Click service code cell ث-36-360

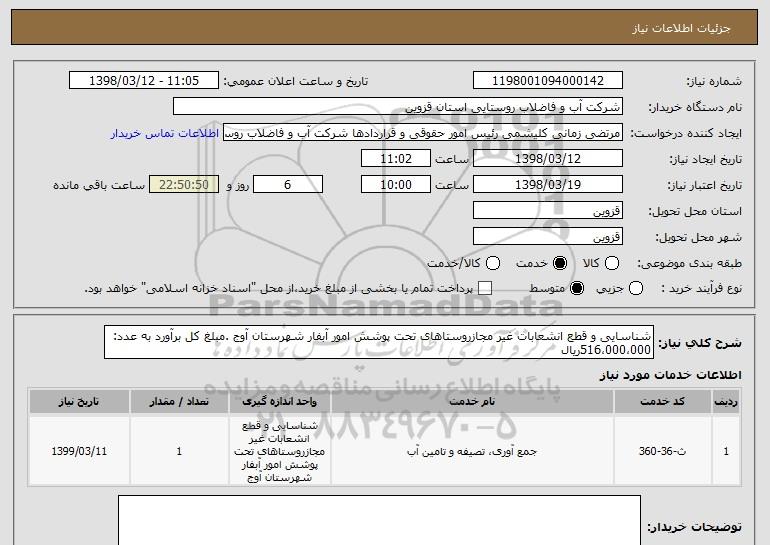coord(662,451)
